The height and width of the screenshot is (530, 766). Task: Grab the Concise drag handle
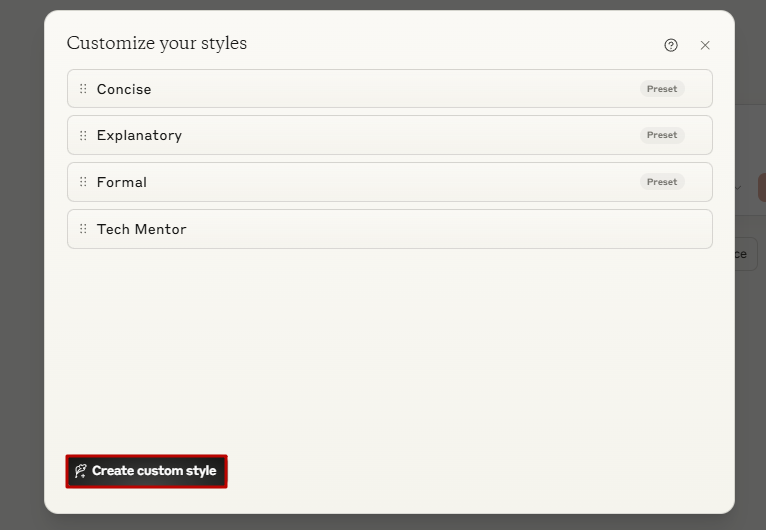coord(83,89)
